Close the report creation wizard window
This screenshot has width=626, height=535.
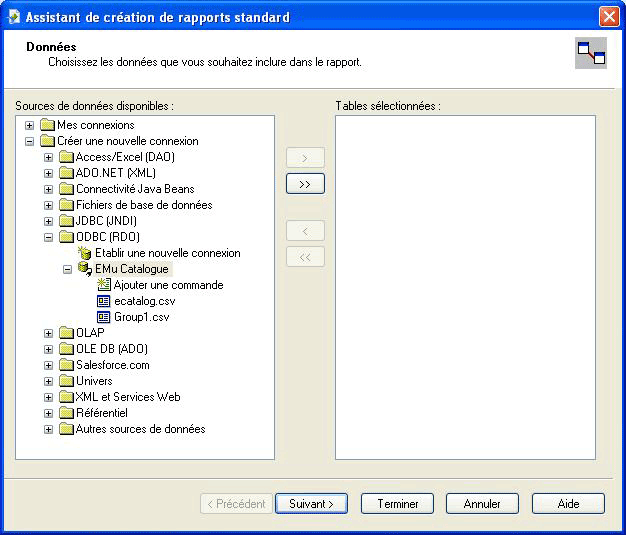click(609, 17)
